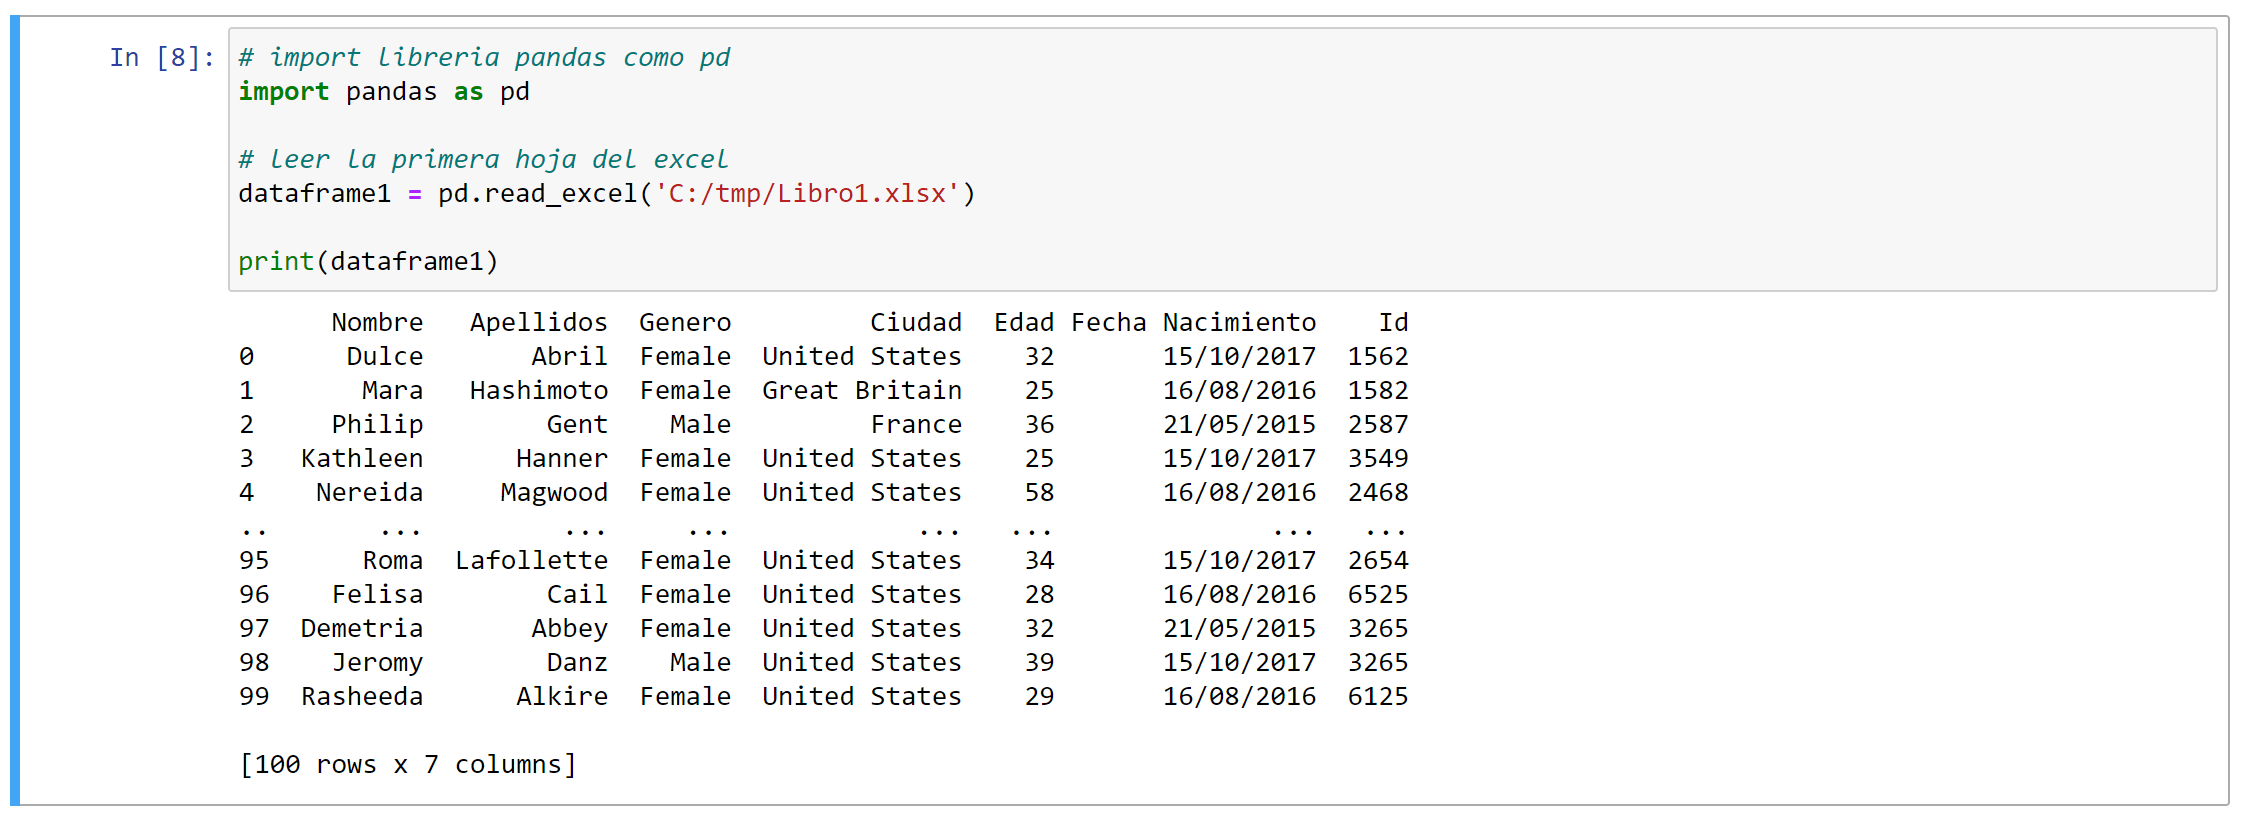Click the In [8] cell prompt

162,58
